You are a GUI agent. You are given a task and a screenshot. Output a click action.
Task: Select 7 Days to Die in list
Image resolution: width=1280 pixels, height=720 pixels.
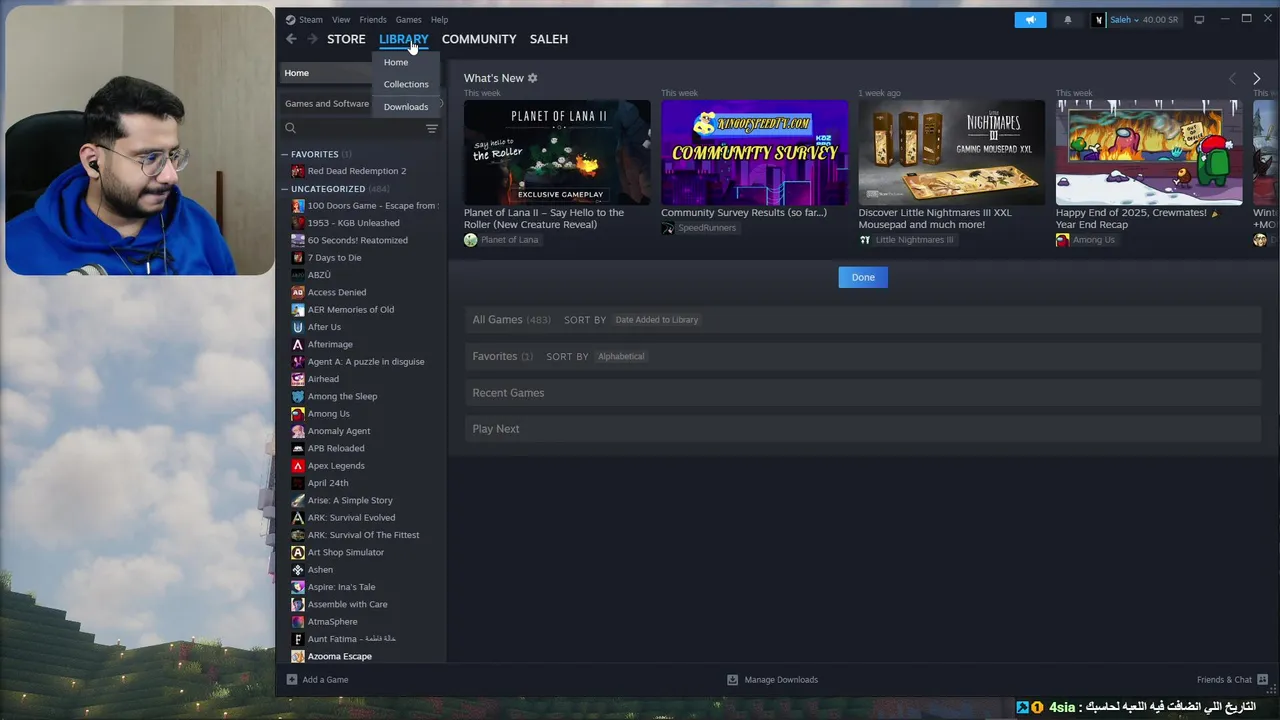[334, 258]
